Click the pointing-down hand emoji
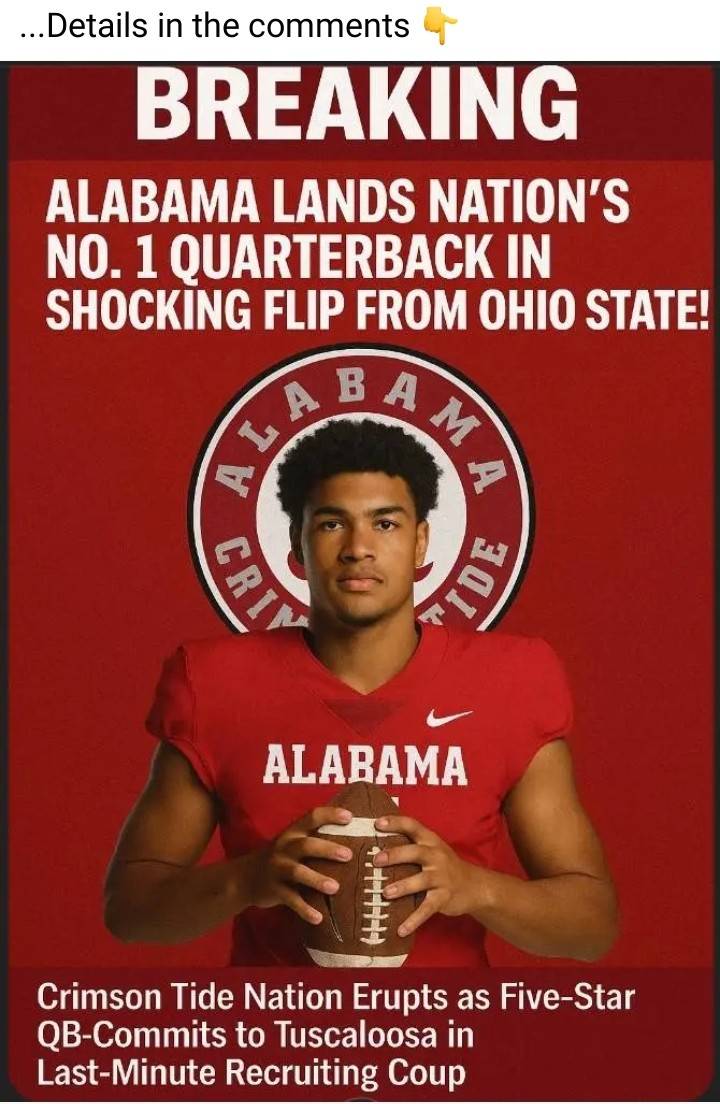 [440, 28]
